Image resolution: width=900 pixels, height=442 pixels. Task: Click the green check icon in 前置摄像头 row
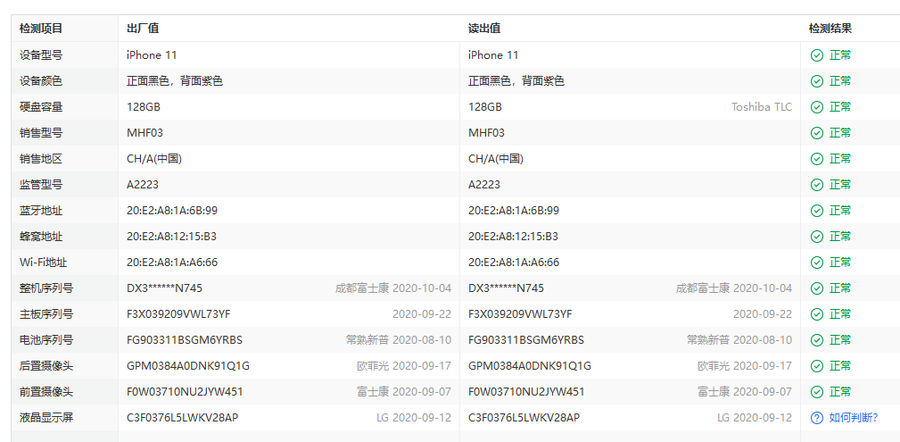[817, 392]
